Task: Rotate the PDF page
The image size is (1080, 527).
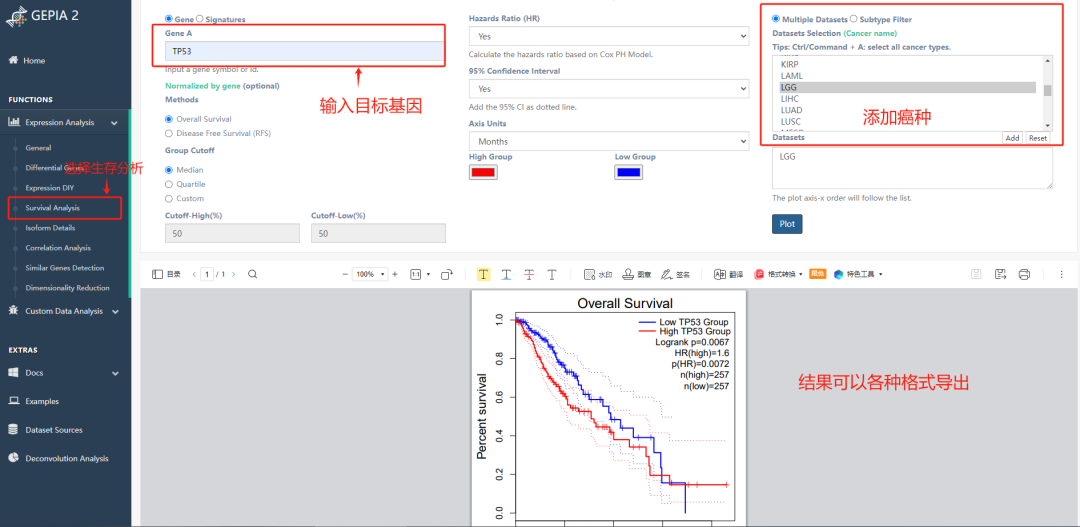Action: 446,274
